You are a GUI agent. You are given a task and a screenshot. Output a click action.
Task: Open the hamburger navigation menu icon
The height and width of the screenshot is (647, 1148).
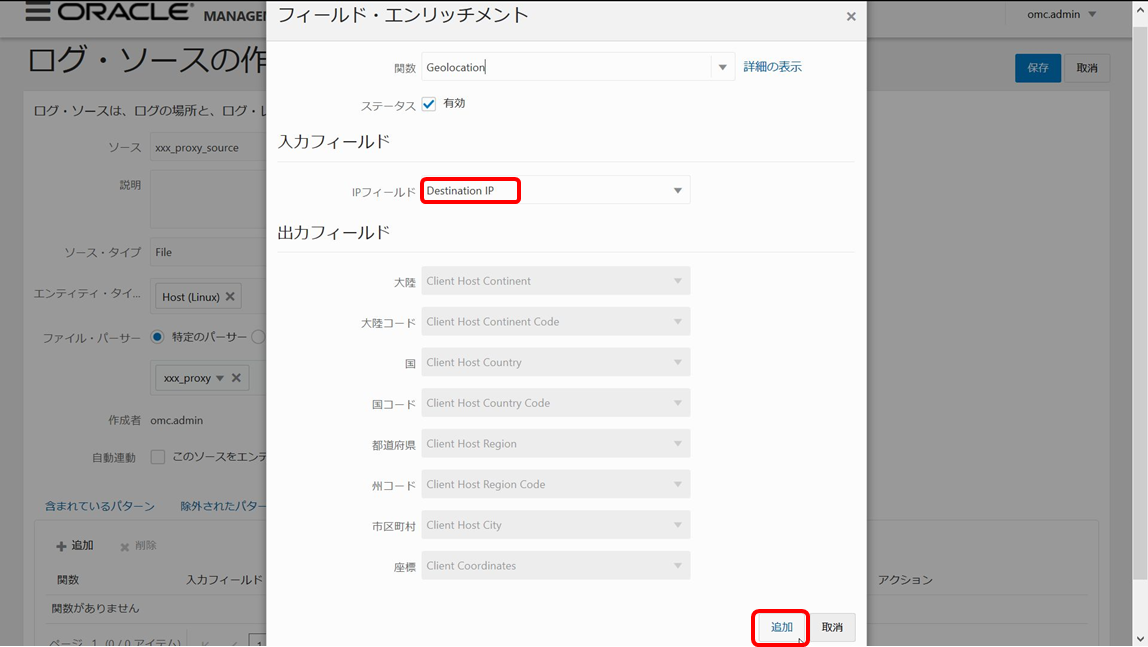(x=38, y=12)
